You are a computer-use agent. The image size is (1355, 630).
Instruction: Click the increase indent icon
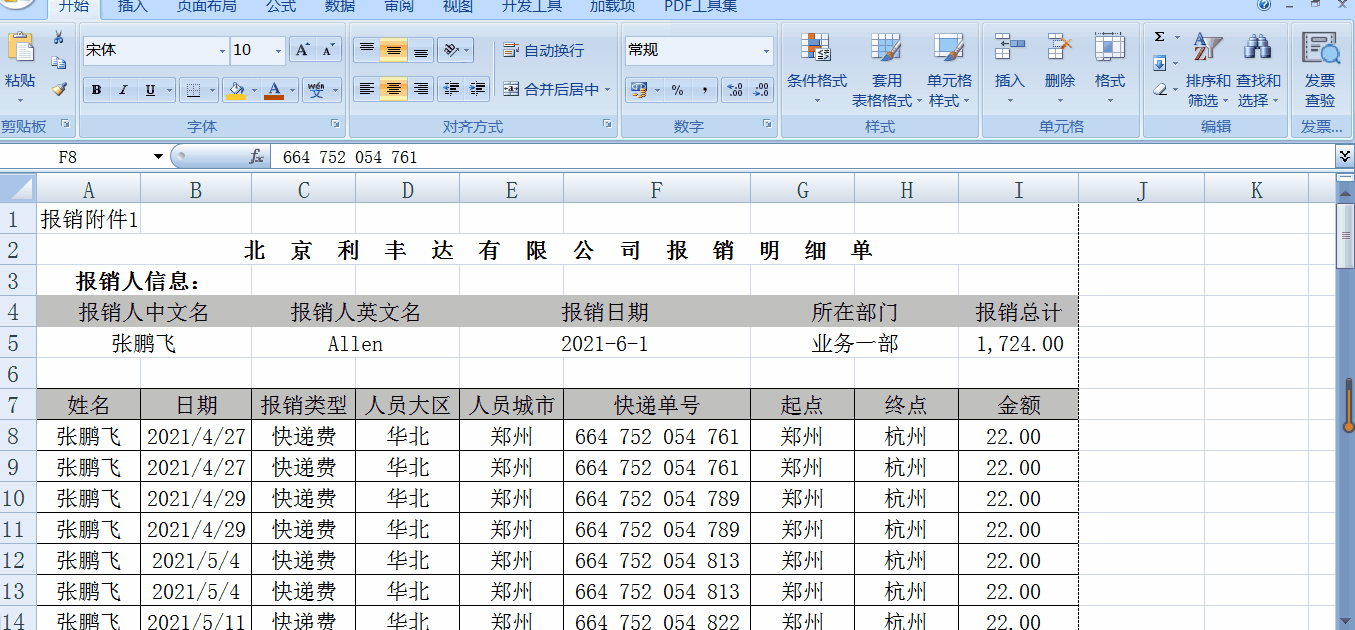[x=478, y=89]
